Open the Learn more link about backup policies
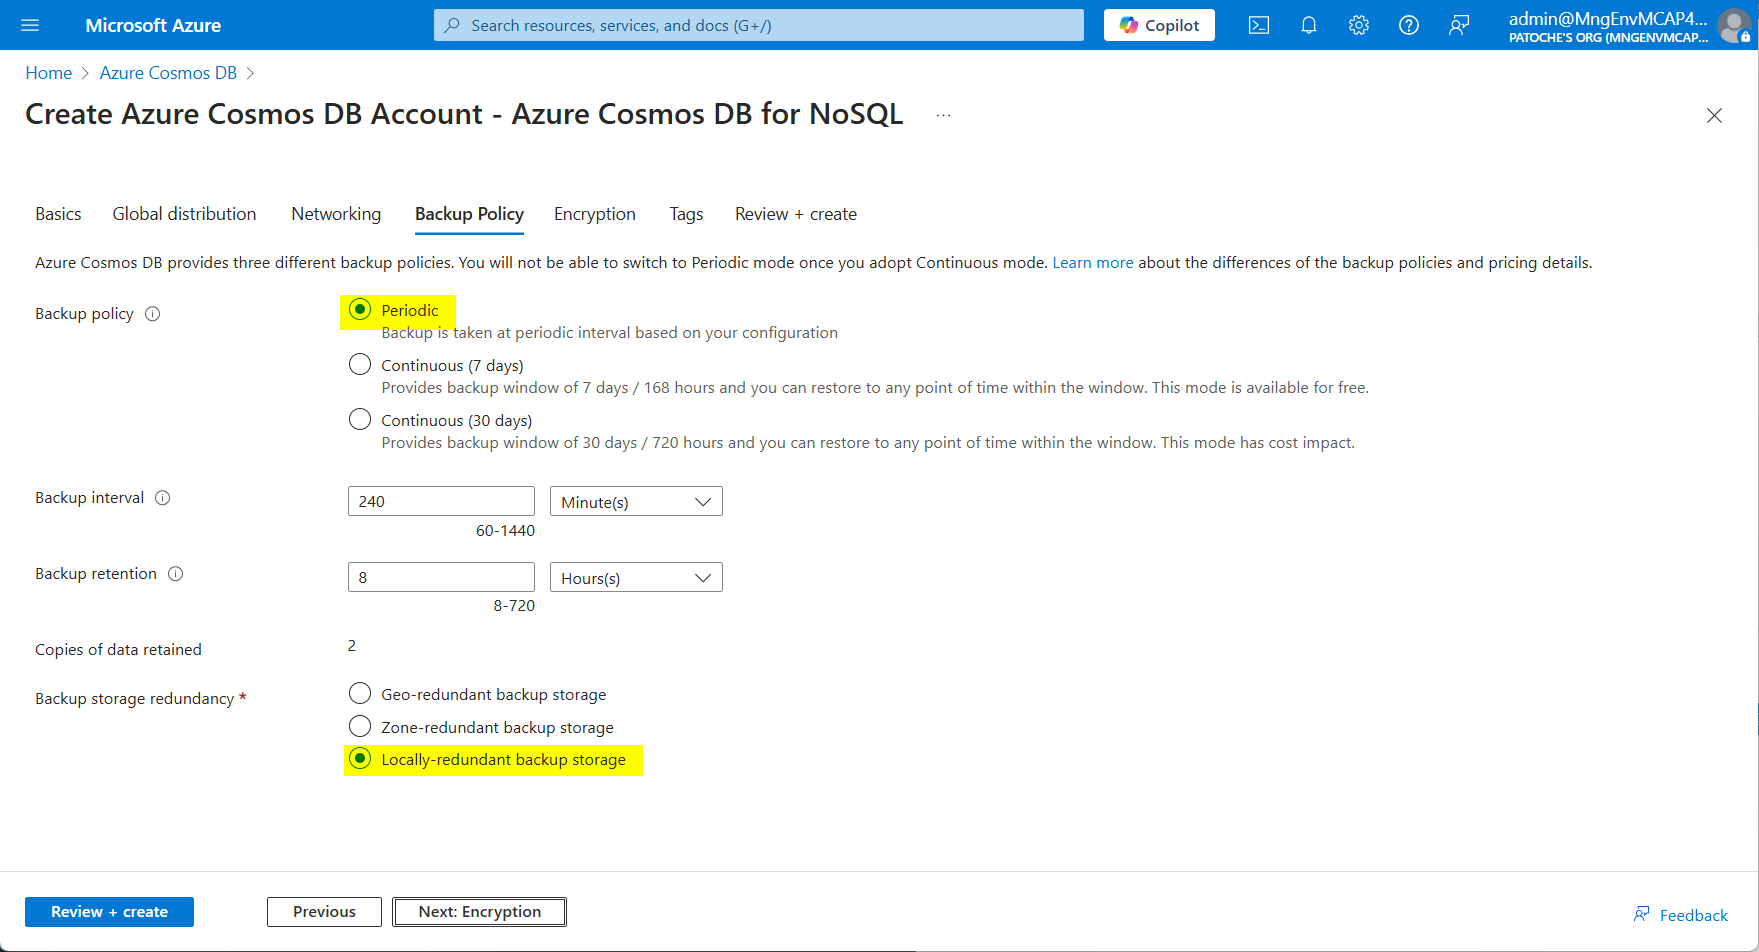Image resolution: width=1759 pixels, height=952 pixels. [x=1092, y=262]
